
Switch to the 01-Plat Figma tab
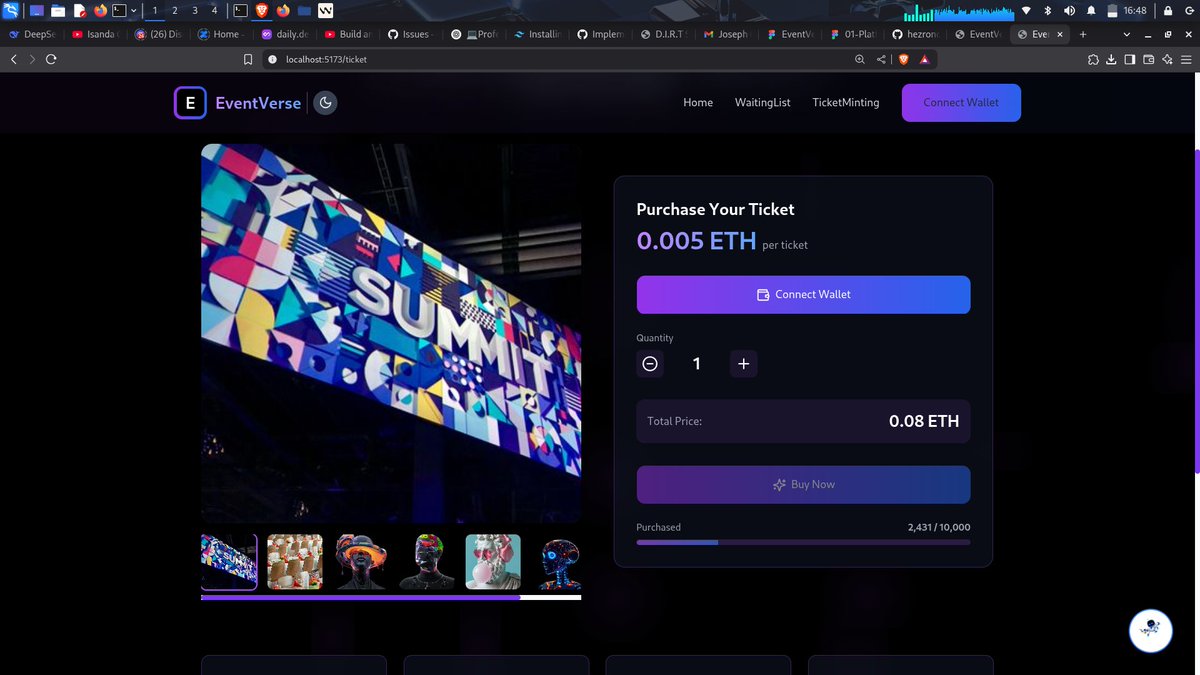pyautogui.click(x=853, y=34)
